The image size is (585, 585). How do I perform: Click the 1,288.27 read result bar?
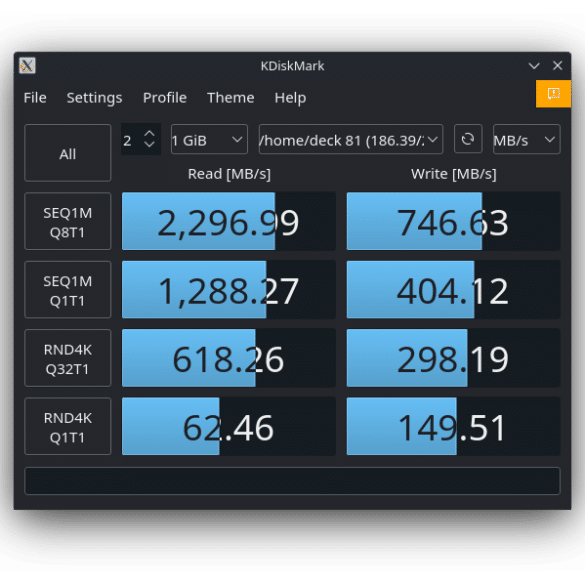229,290
